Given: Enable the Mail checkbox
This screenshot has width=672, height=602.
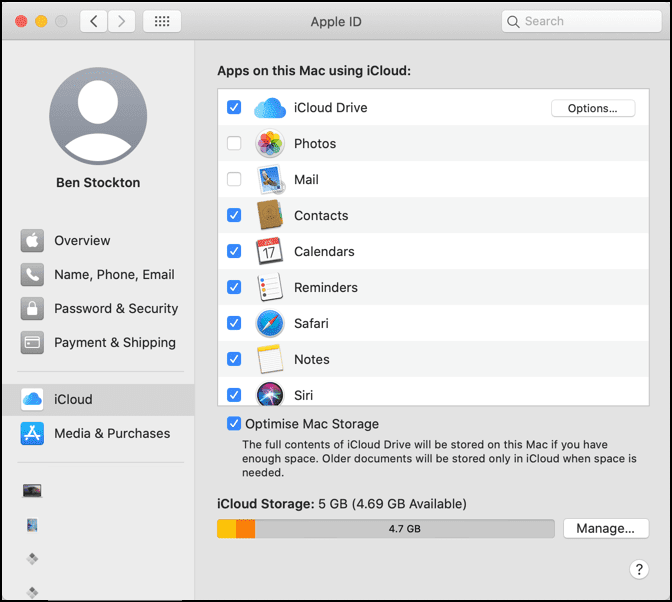Looking at the screenshot, I should (x=234, y=179).
